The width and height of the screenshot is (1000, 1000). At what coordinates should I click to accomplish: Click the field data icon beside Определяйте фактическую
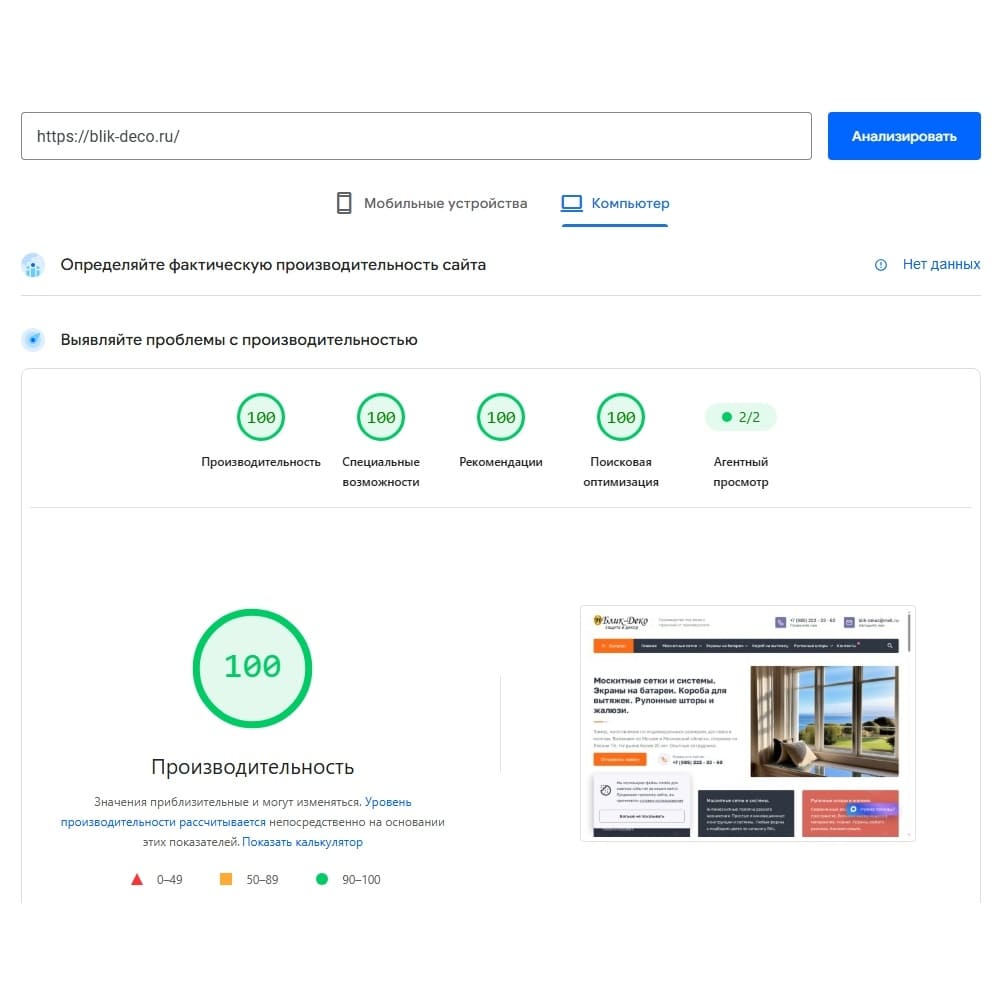[33, 265]
